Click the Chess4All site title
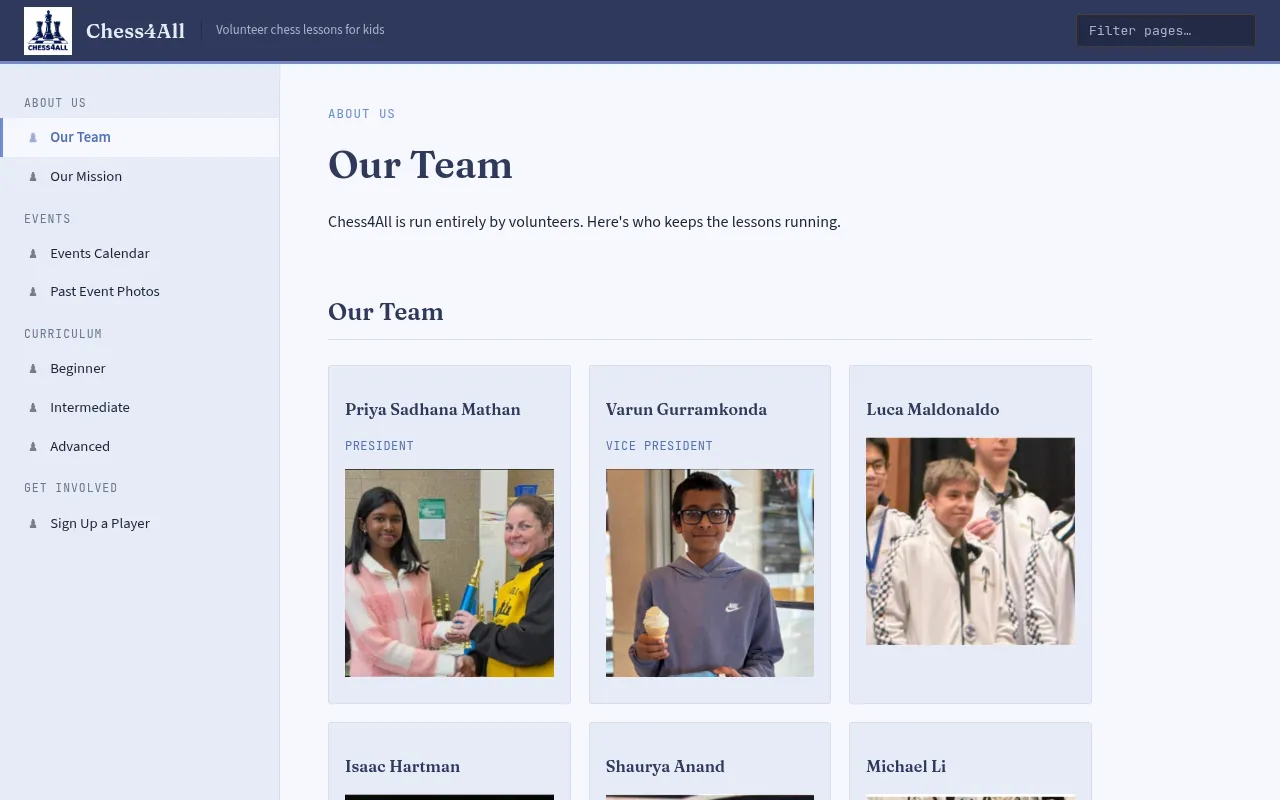The image size is (1280, 800). 135,31
